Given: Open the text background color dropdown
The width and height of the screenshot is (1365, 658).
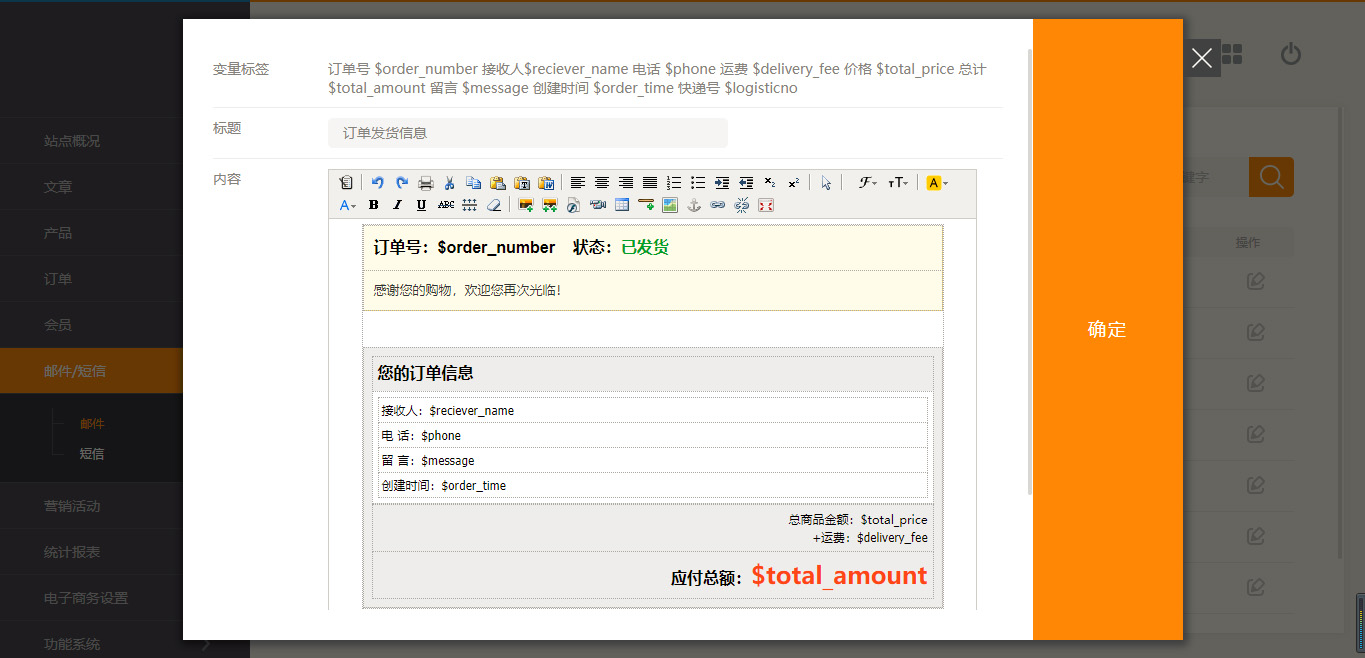Looking at the screenshot, I should pyautogui.click(x=936, y=183).
